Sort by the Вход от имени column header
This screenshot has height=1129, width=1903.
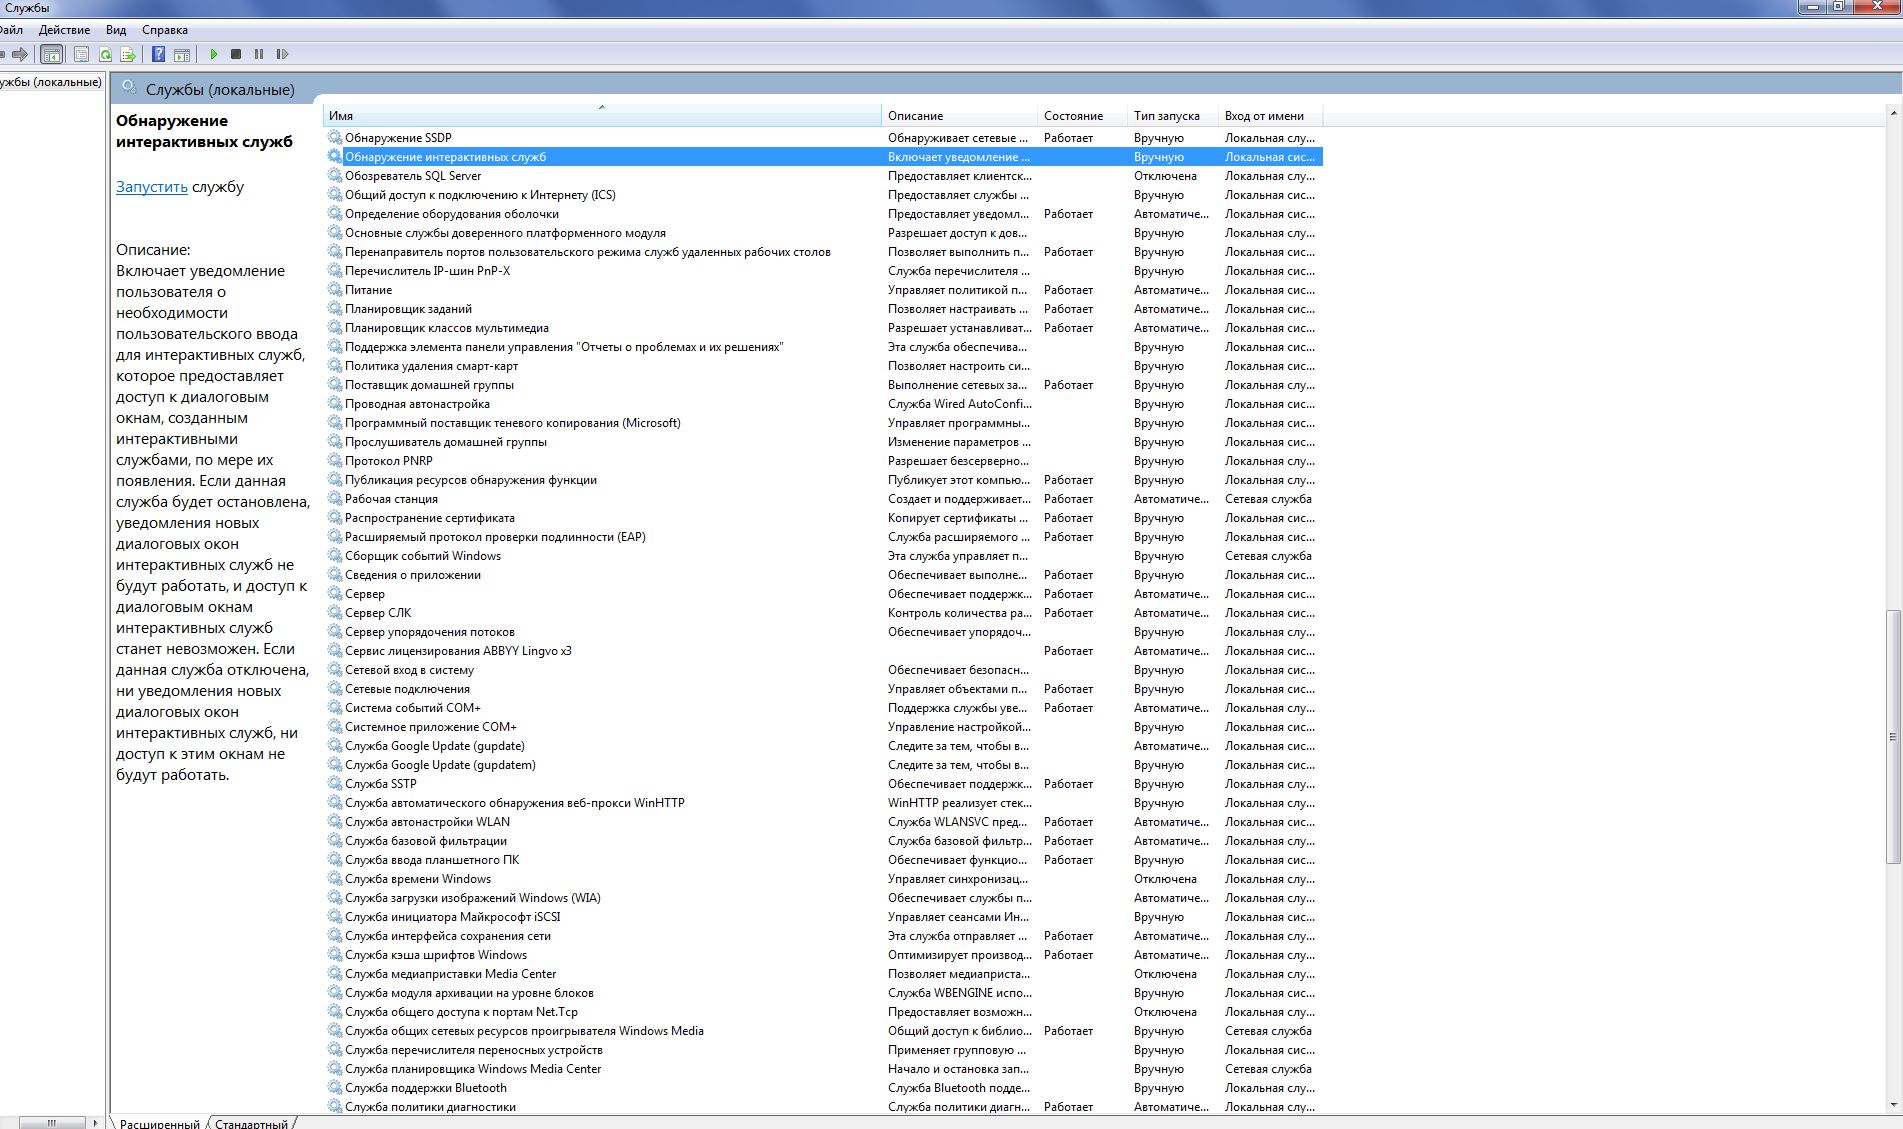[x=1270, y=116]
